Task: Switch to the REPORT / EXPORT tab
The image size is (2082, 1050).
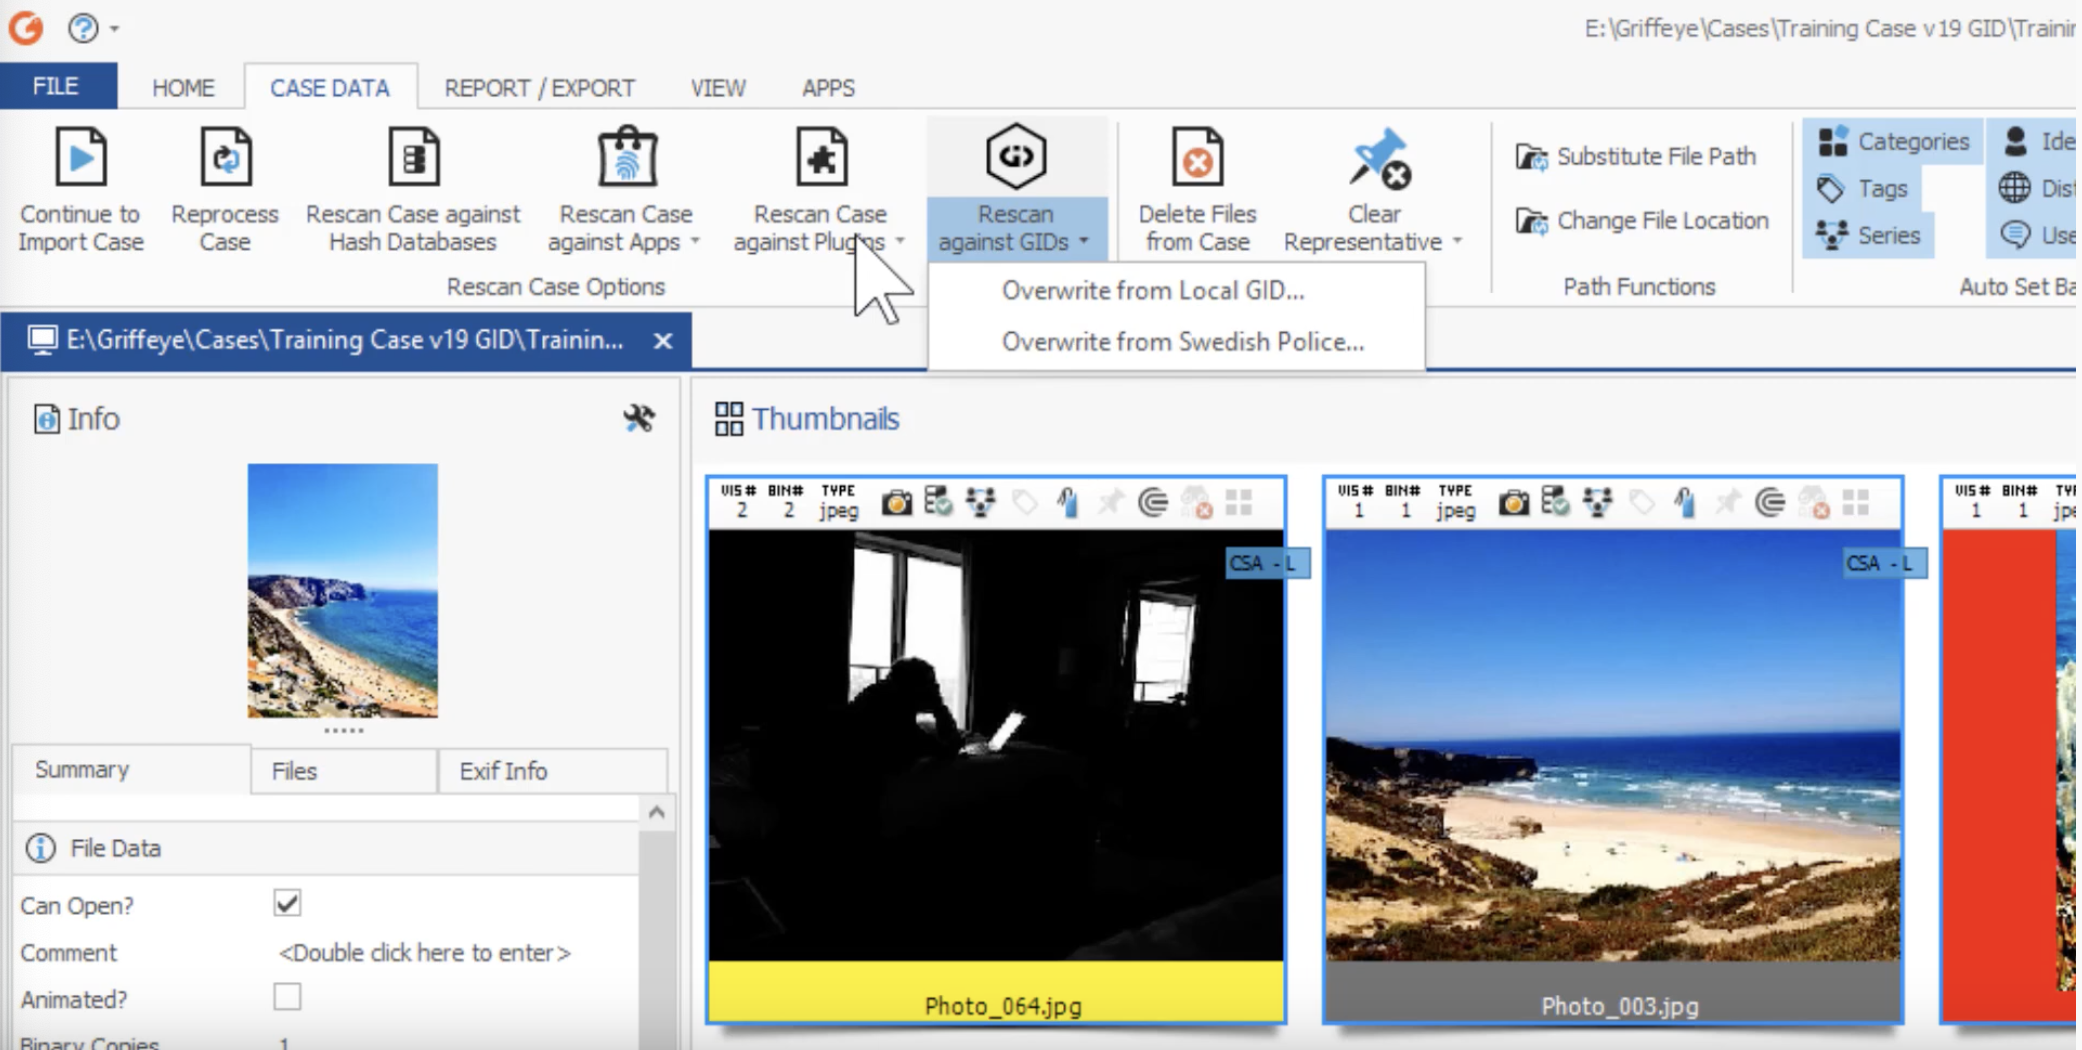Action: tap(540, 88)
